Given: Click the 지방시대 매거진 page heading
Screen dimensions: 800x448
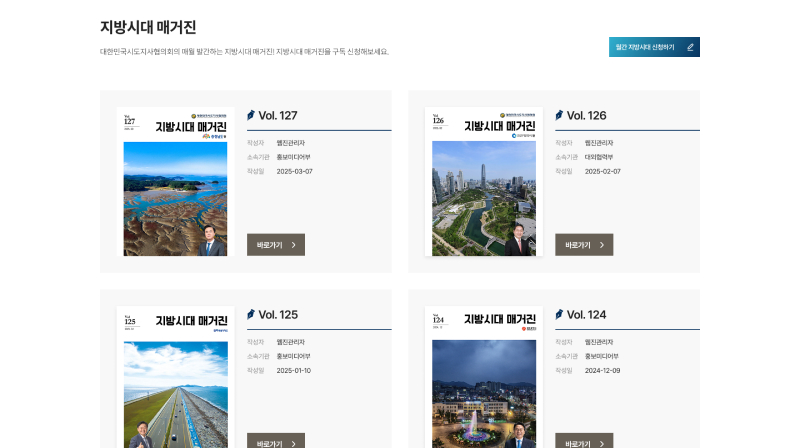Looking at the screenshot, I should (148, 27).
